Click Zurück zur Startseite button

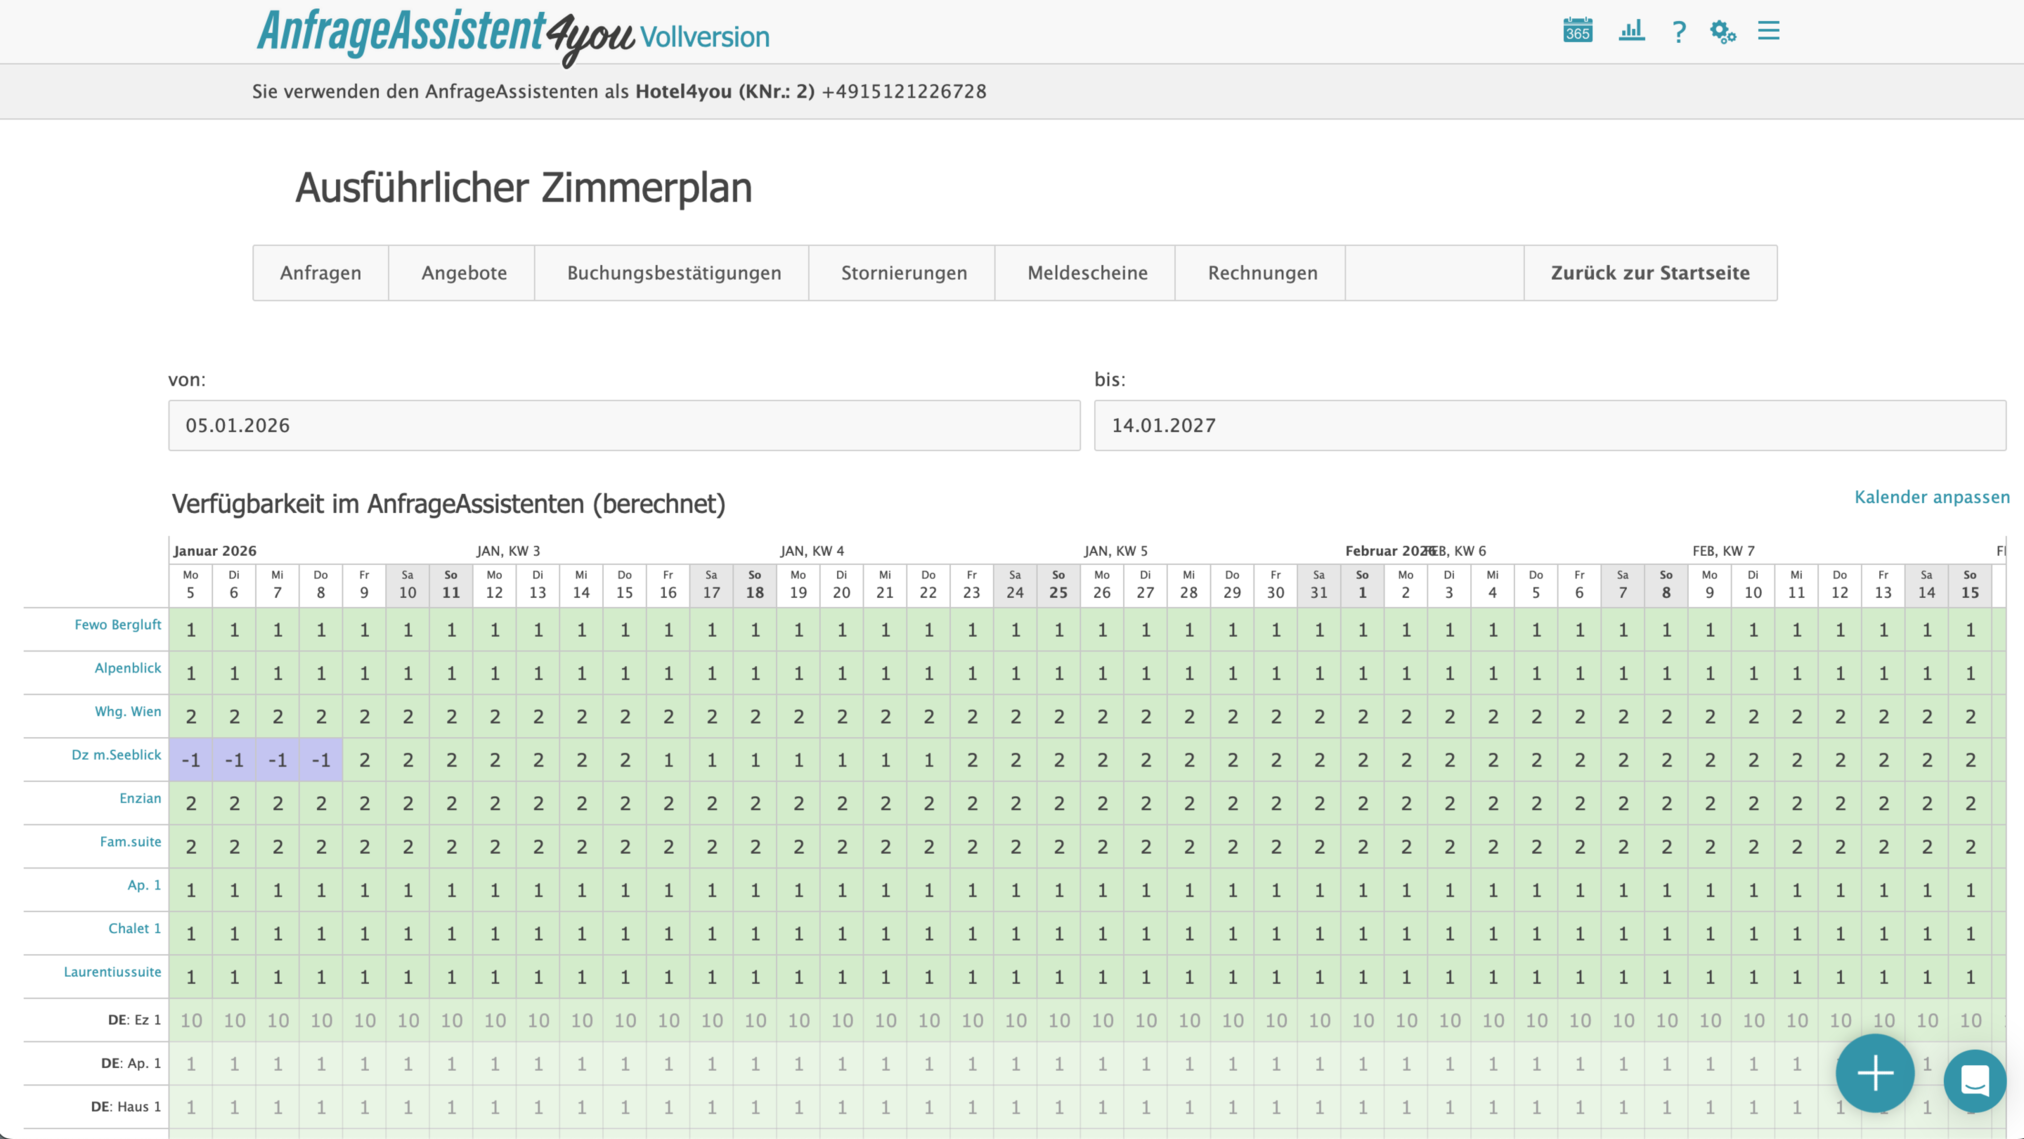click(1650, 273)
